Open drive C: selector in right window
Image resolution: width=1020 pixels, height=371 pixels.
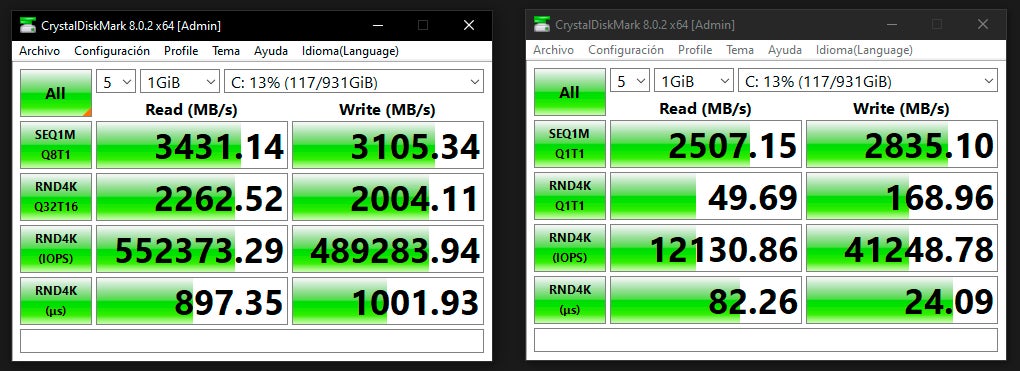tap(868, 81)
